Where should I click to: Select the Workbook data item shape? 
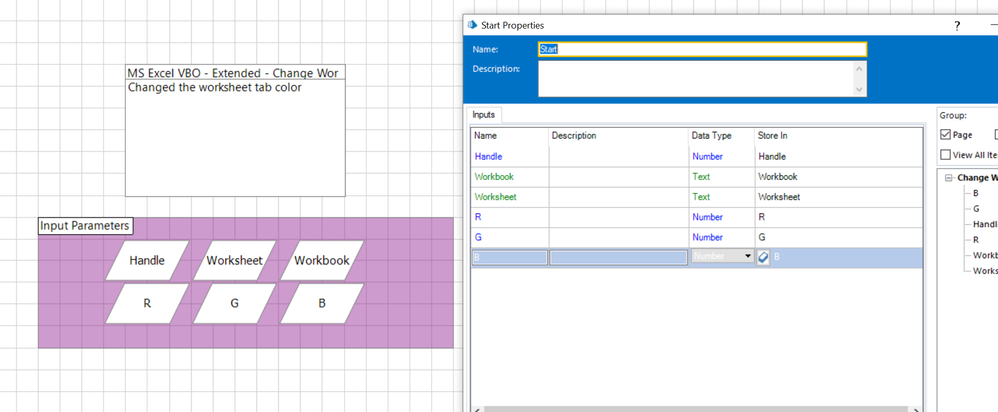321,260
